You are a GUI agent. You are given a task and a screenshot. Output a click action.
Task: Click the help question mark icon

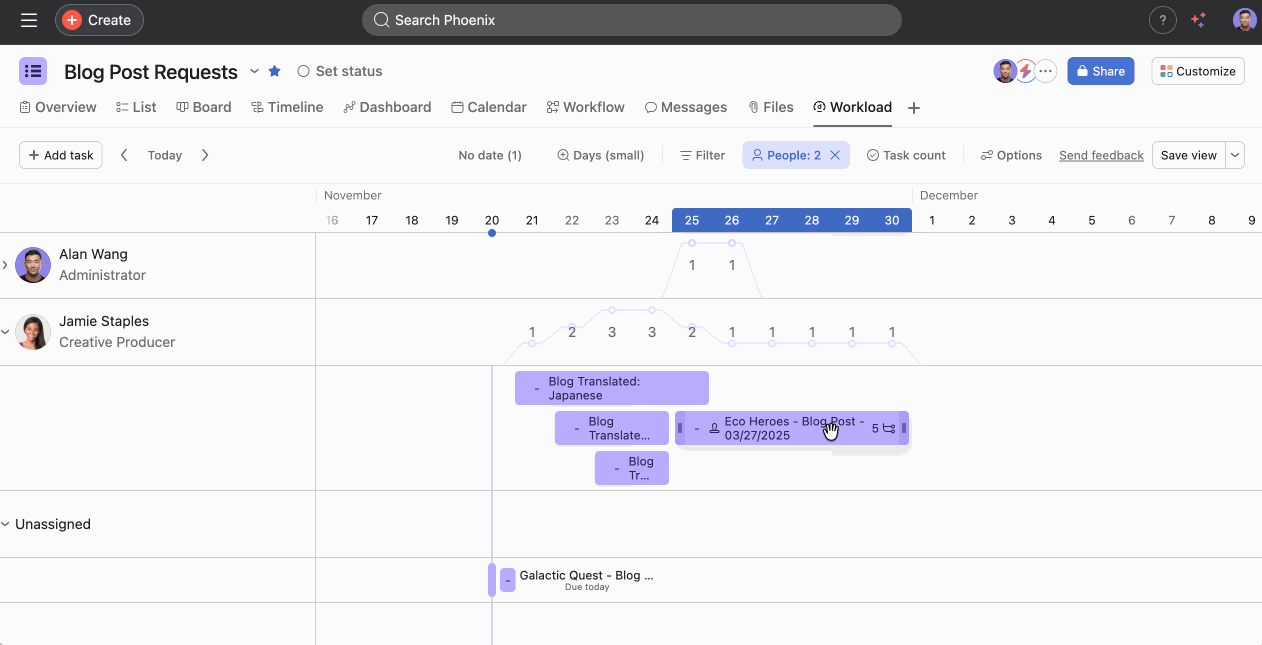pyautogui.click(x=1162, y=20)
